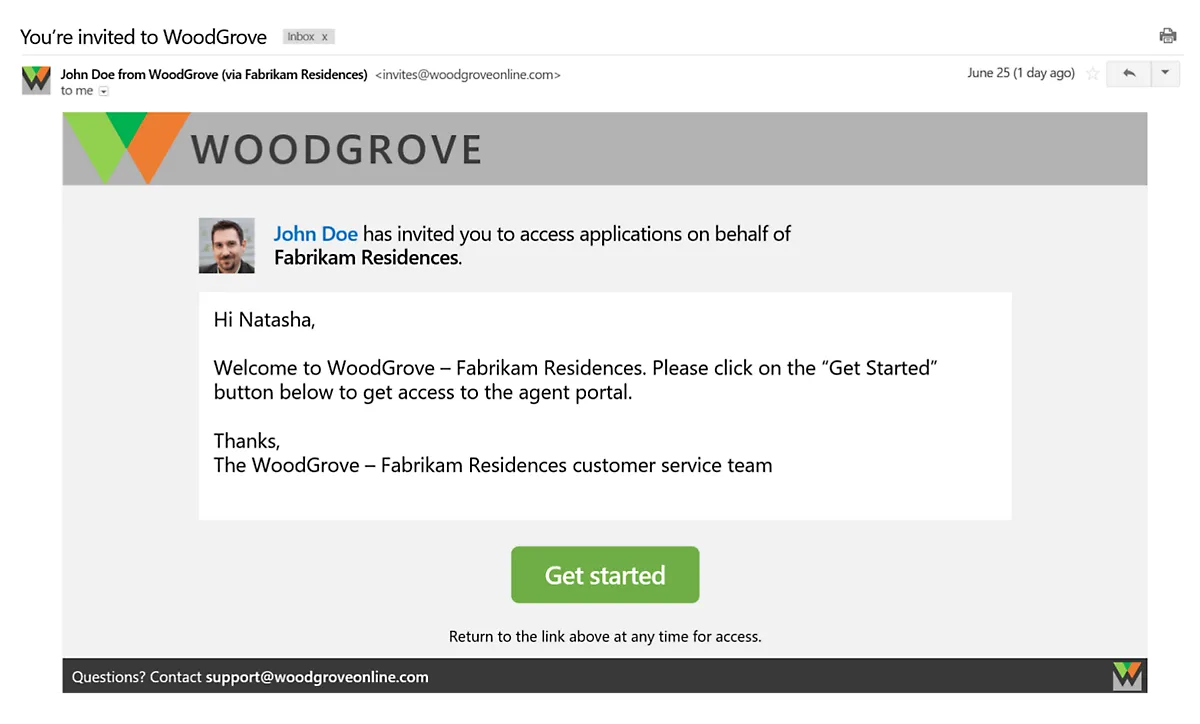Click the bold 'Fabrikam Residences.' text
This screenshot has height=724, width=1200.
point(368,258)
